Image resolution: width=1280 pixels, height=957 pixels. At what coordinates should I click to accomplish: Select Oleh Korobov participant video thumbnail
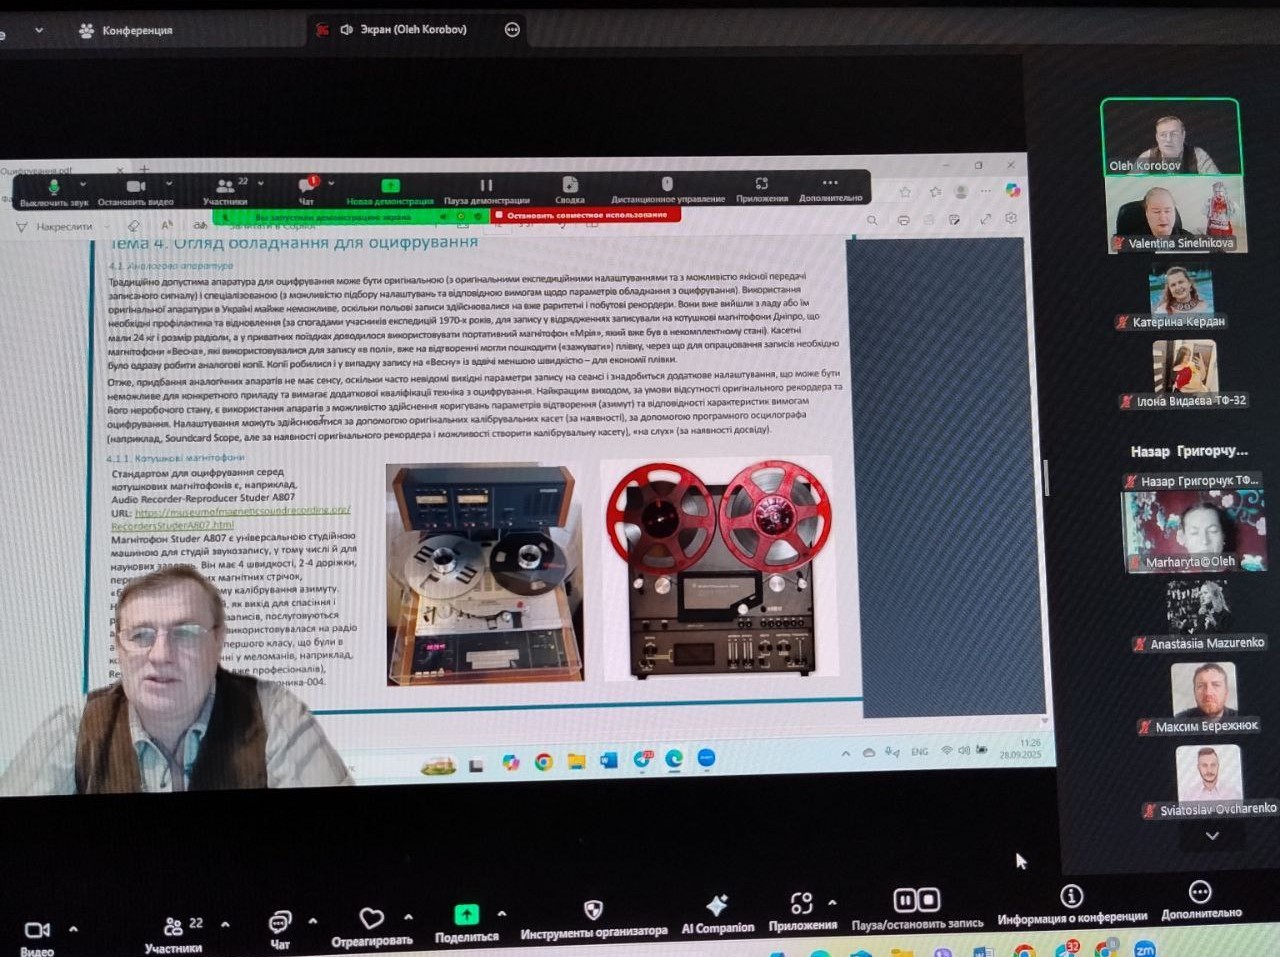pos(1170,137)
